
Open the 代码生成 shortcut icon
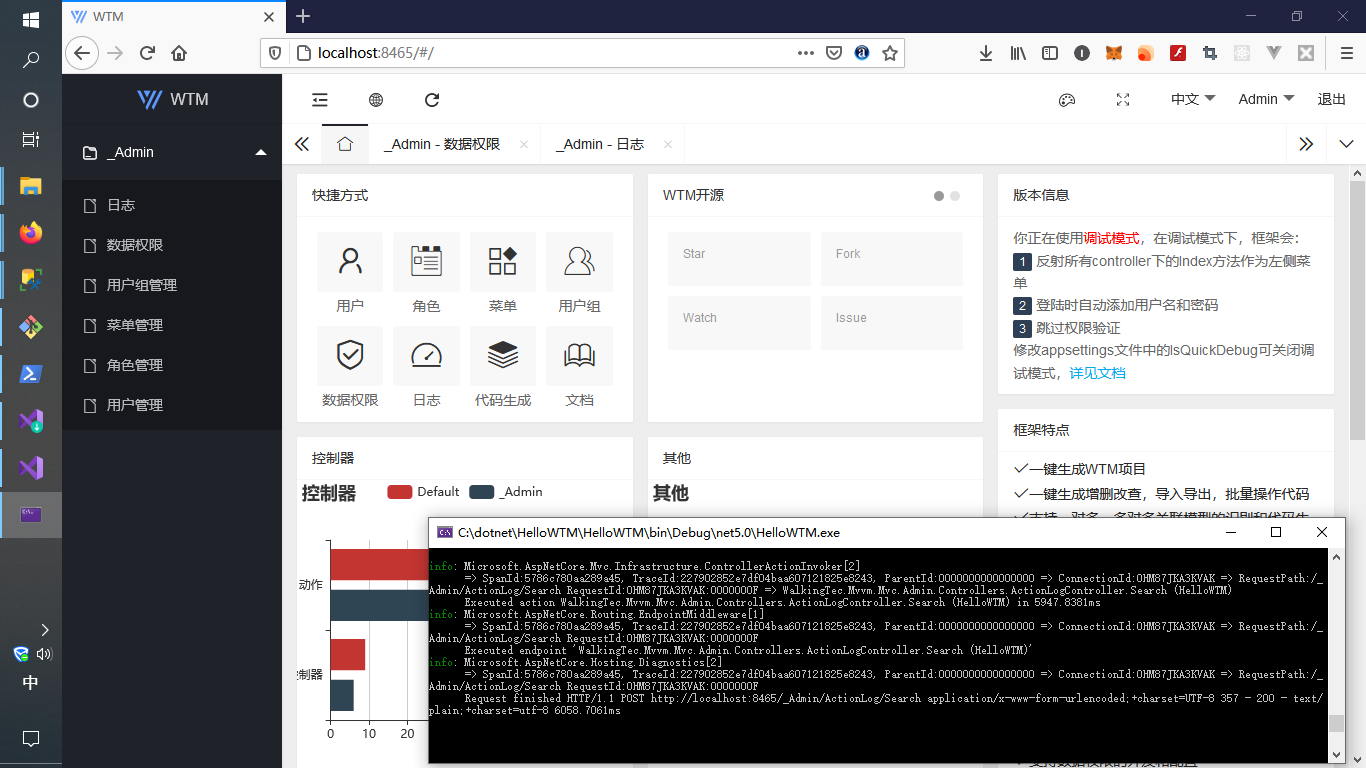click(x=502, y=356)
